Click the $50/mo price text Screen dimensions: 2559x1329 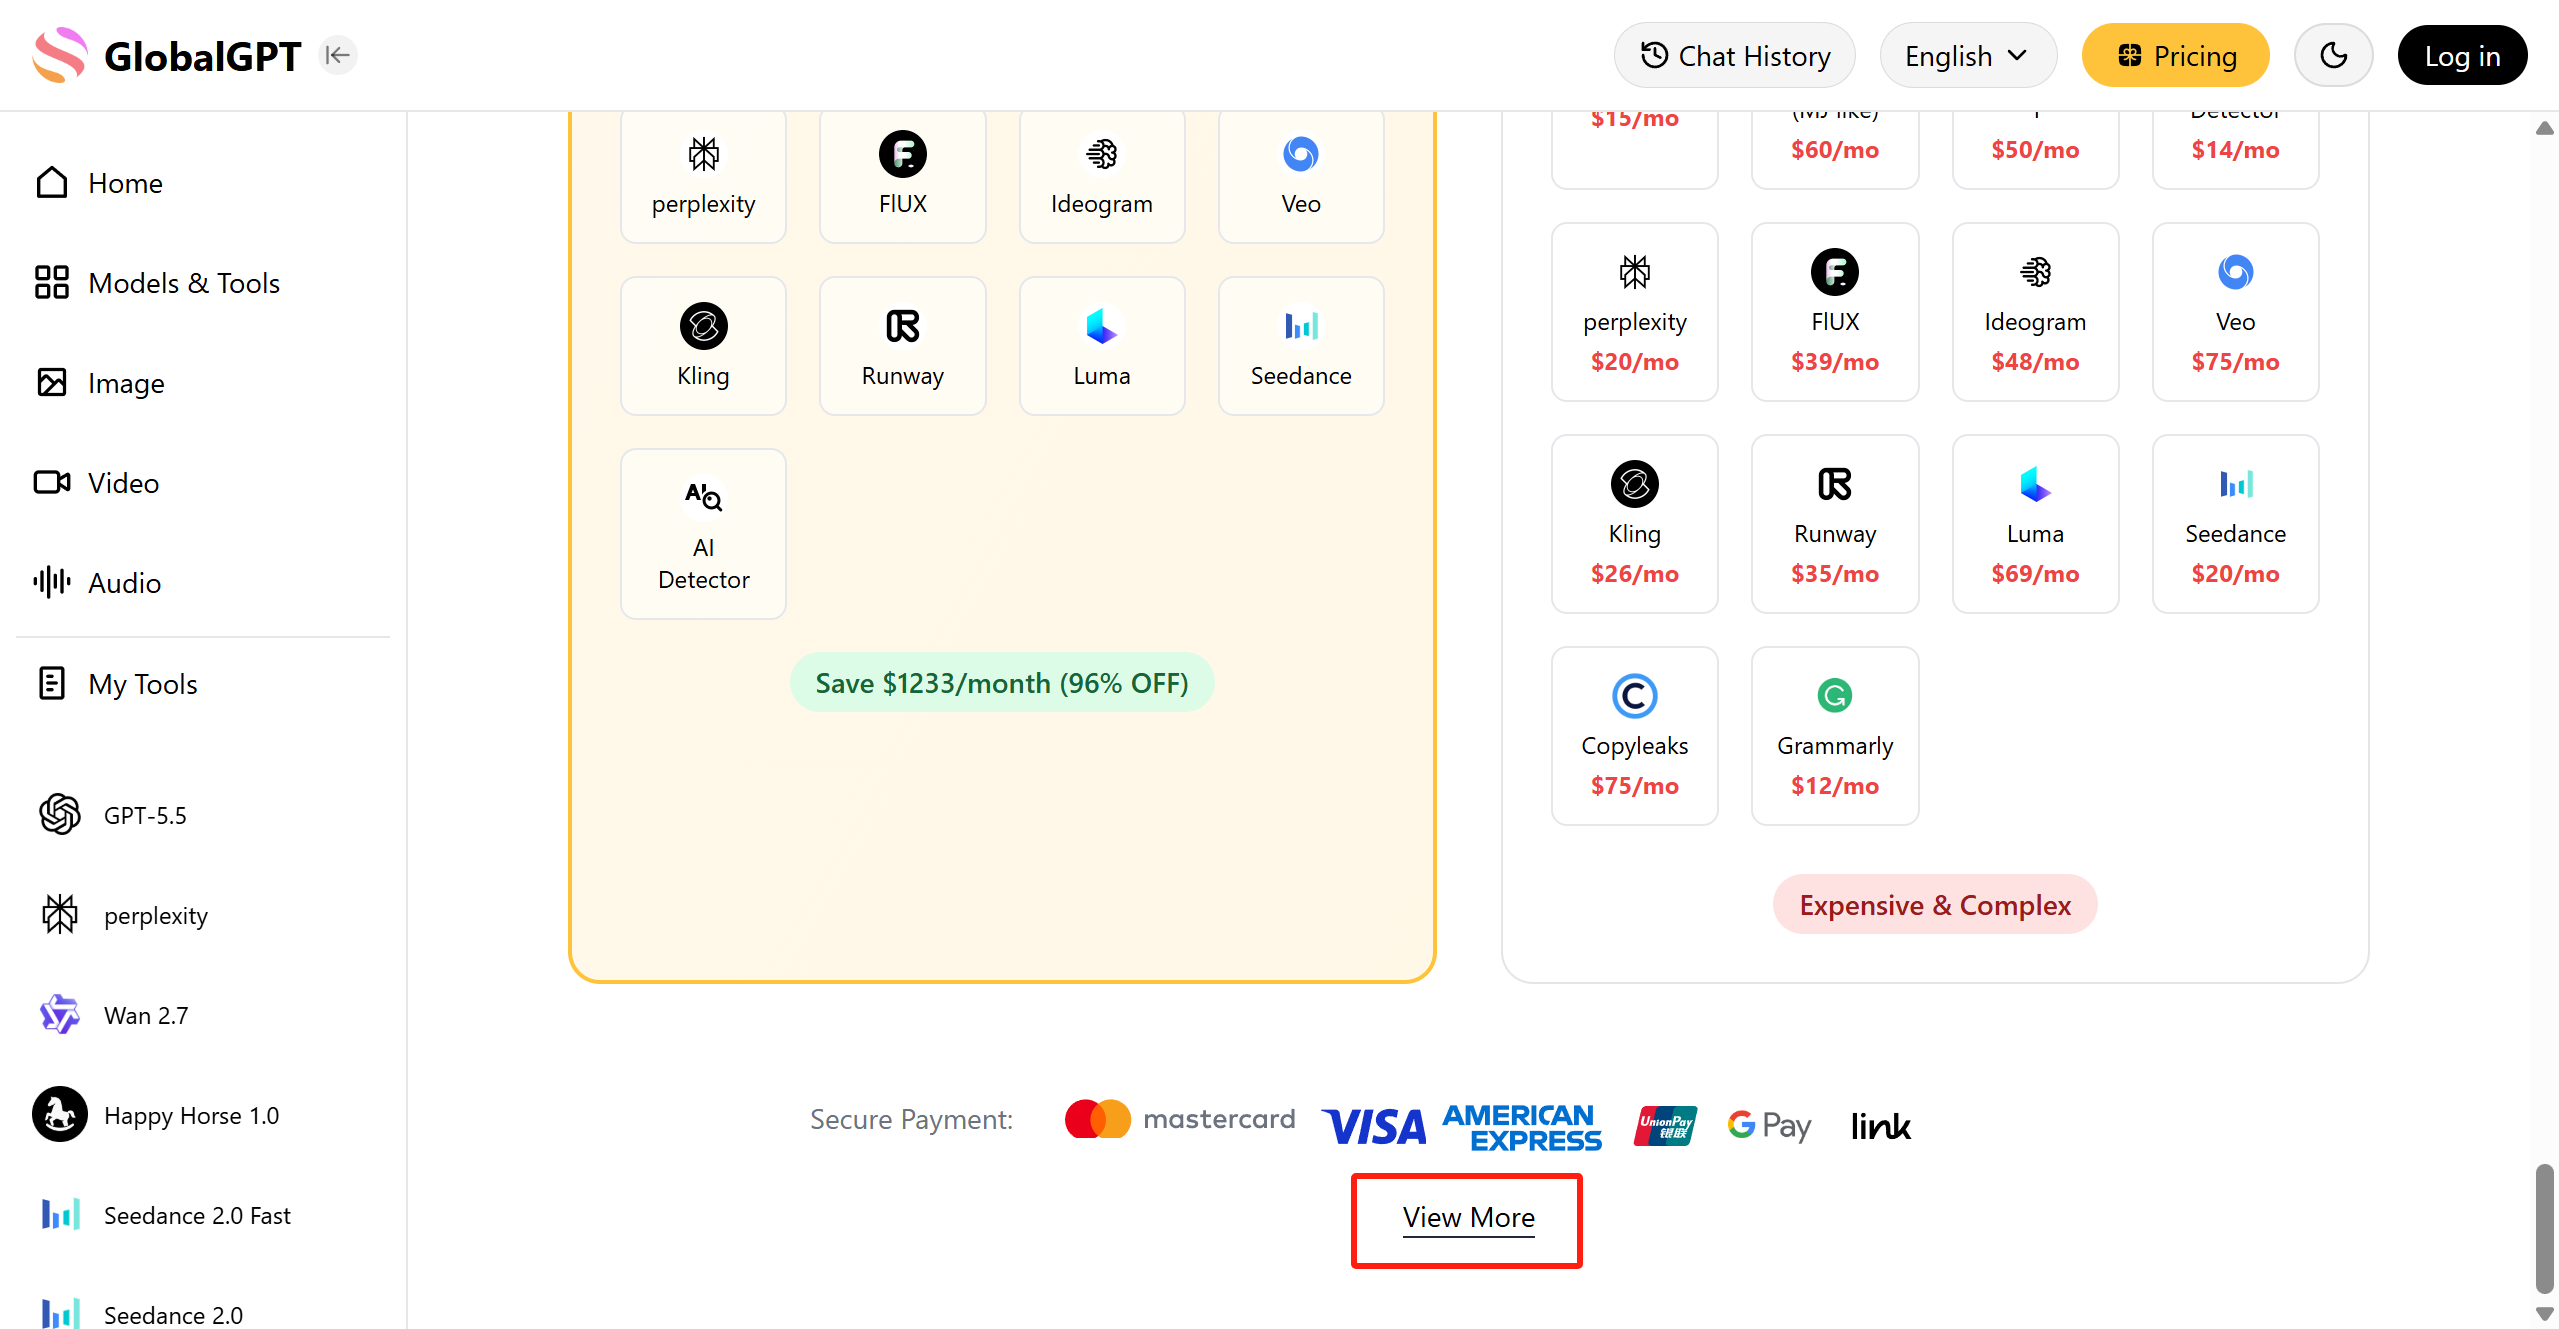[x=2035, y=150]
